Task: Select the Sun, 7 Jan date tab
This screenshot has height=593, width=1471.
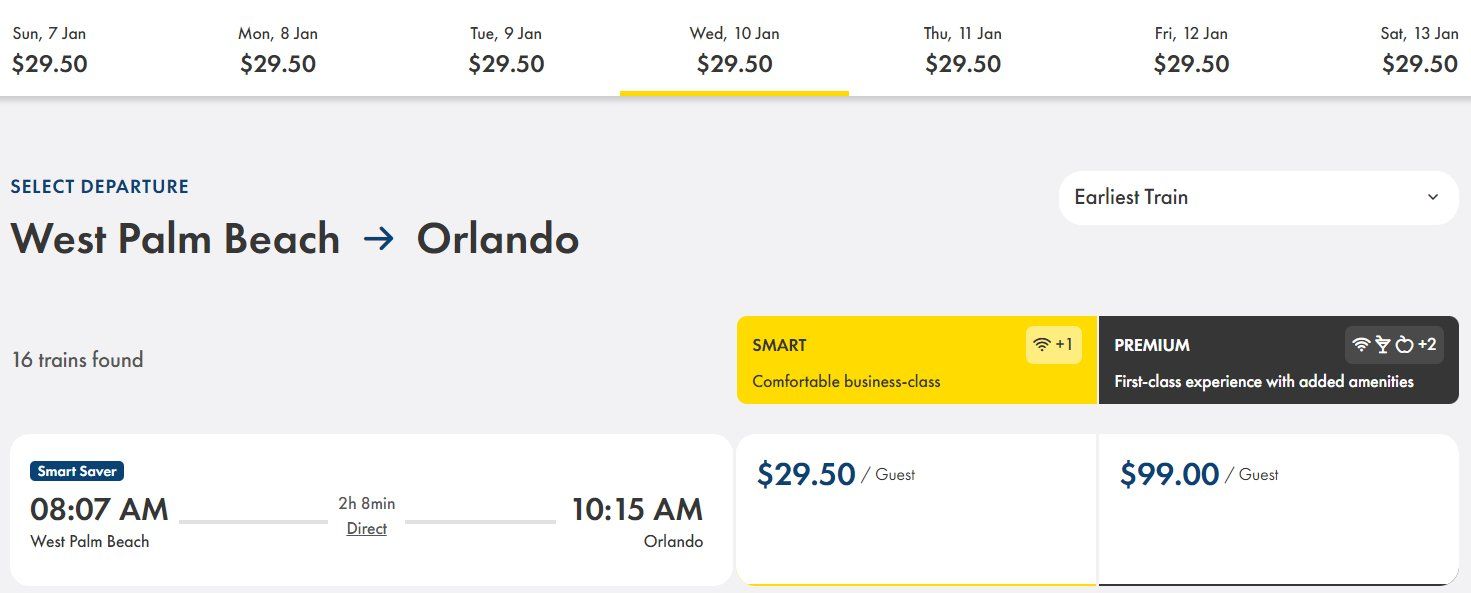Action: tap(50, 50)
